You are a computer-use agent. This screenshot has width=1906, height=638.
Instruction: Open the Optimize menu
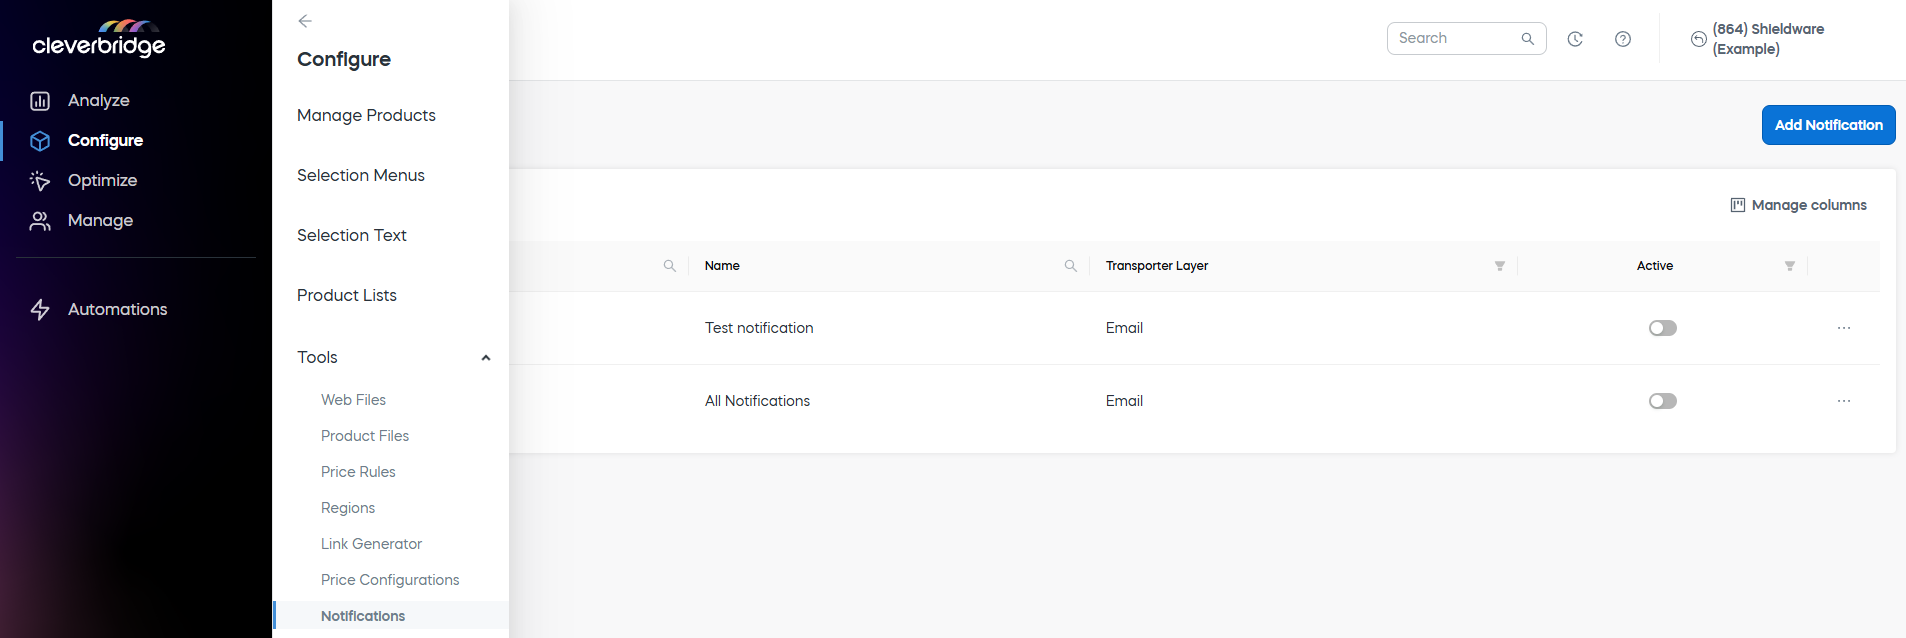[x=102, y=181]
